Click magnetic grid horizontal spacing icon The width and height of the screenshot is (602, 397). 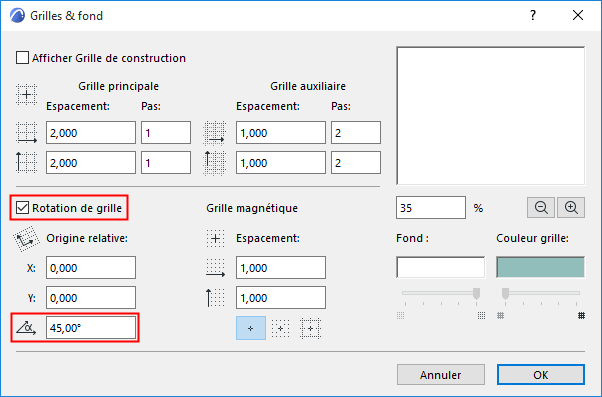click(x=215, y=268)
